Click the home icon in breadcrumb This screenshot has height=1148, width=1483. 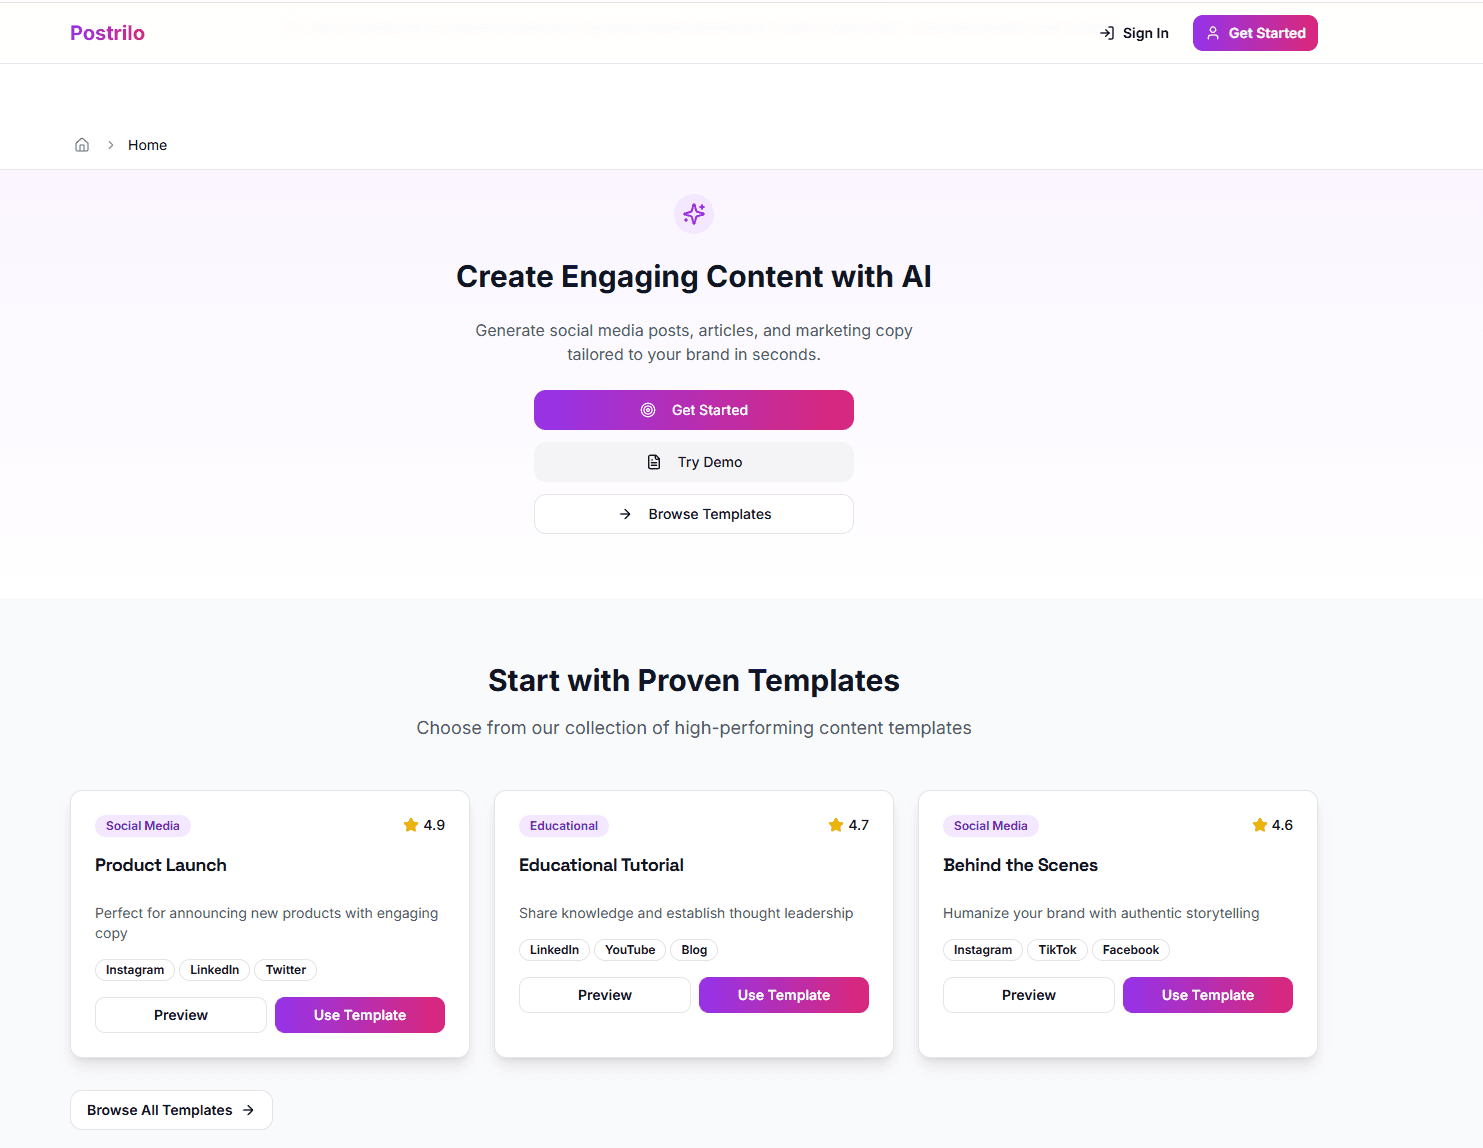82,145
